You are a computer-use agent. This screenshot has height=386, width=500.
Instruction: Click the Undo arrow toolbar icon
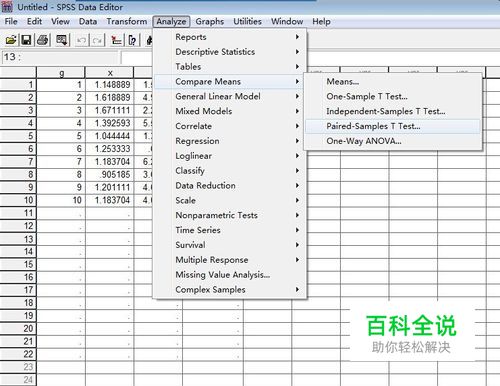click(81, 40)
